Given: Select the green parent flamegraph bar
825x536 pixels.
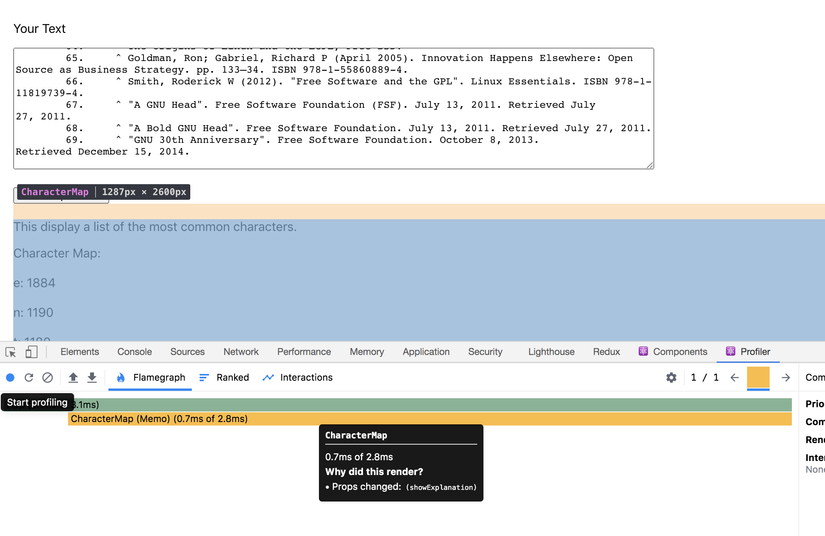Looking at the screenshot, I should 430,404.
